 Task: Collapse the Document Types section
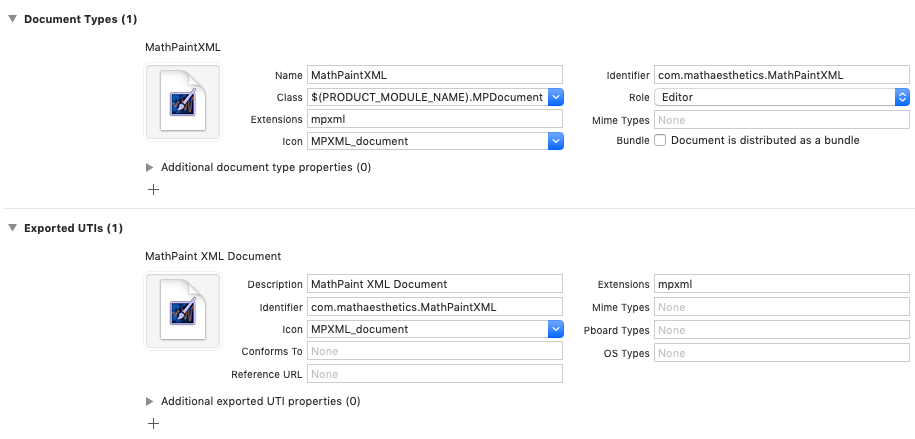click(12, 20)
